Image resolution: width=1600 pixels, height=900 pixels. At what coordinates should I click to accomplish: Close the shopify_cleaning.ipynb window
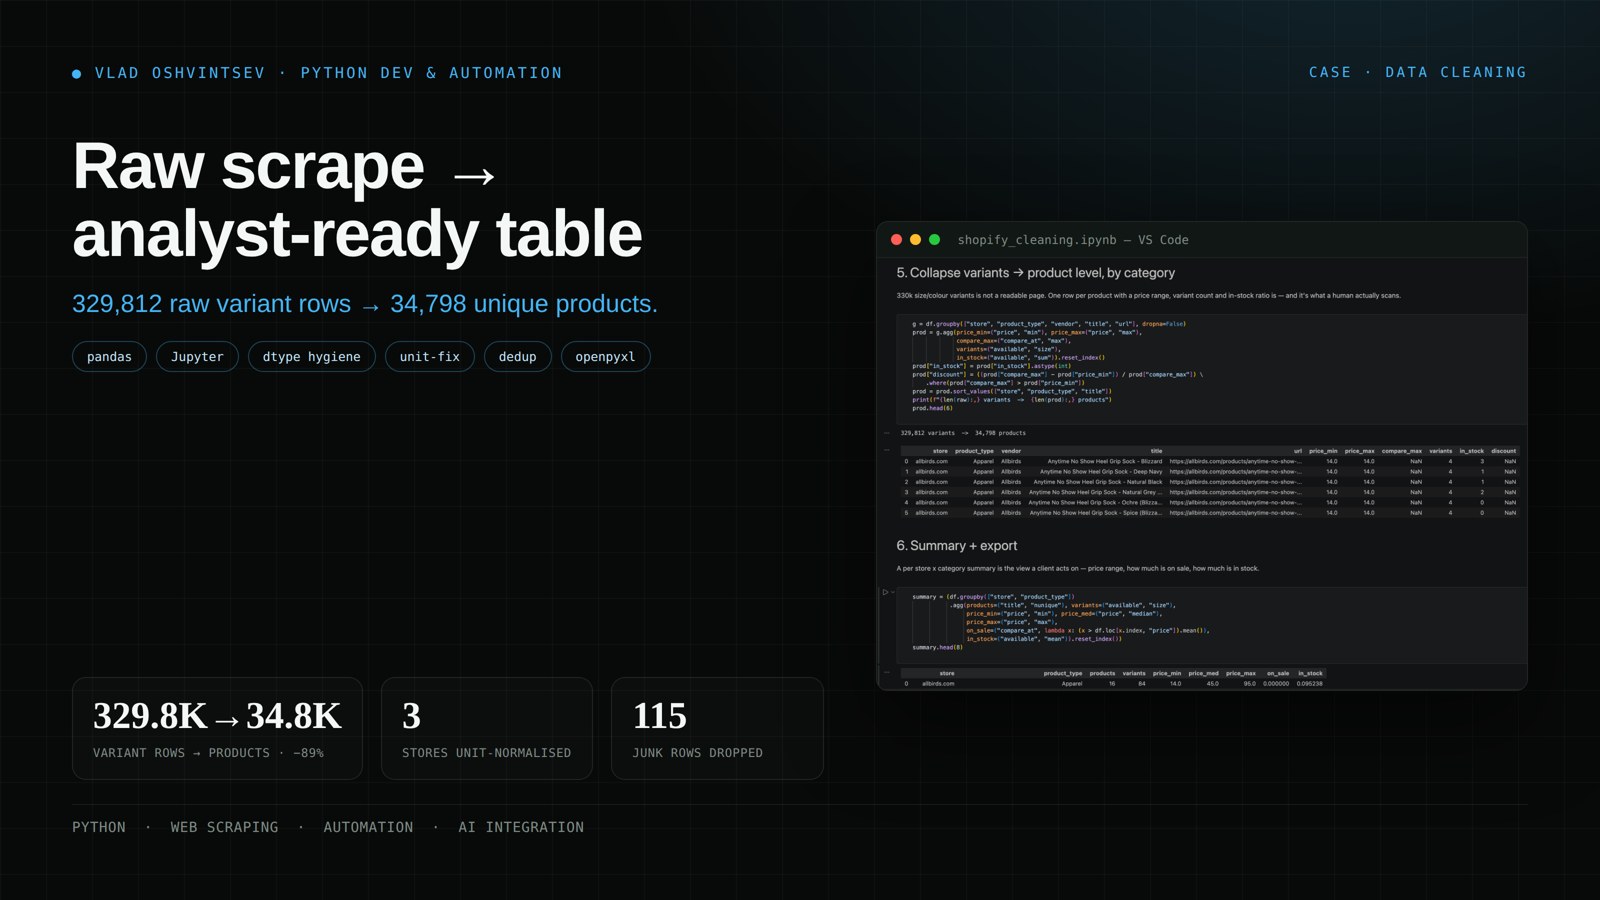click(x=897, y=240)
